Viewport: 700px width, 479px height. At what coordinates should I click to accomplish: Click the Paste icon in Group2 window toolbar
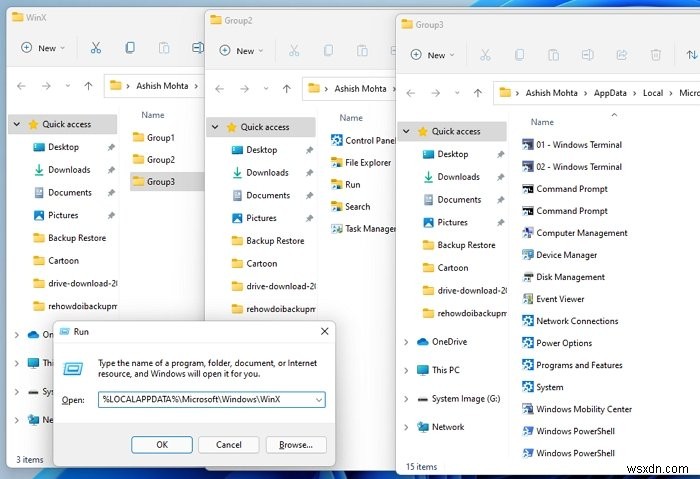362,51
